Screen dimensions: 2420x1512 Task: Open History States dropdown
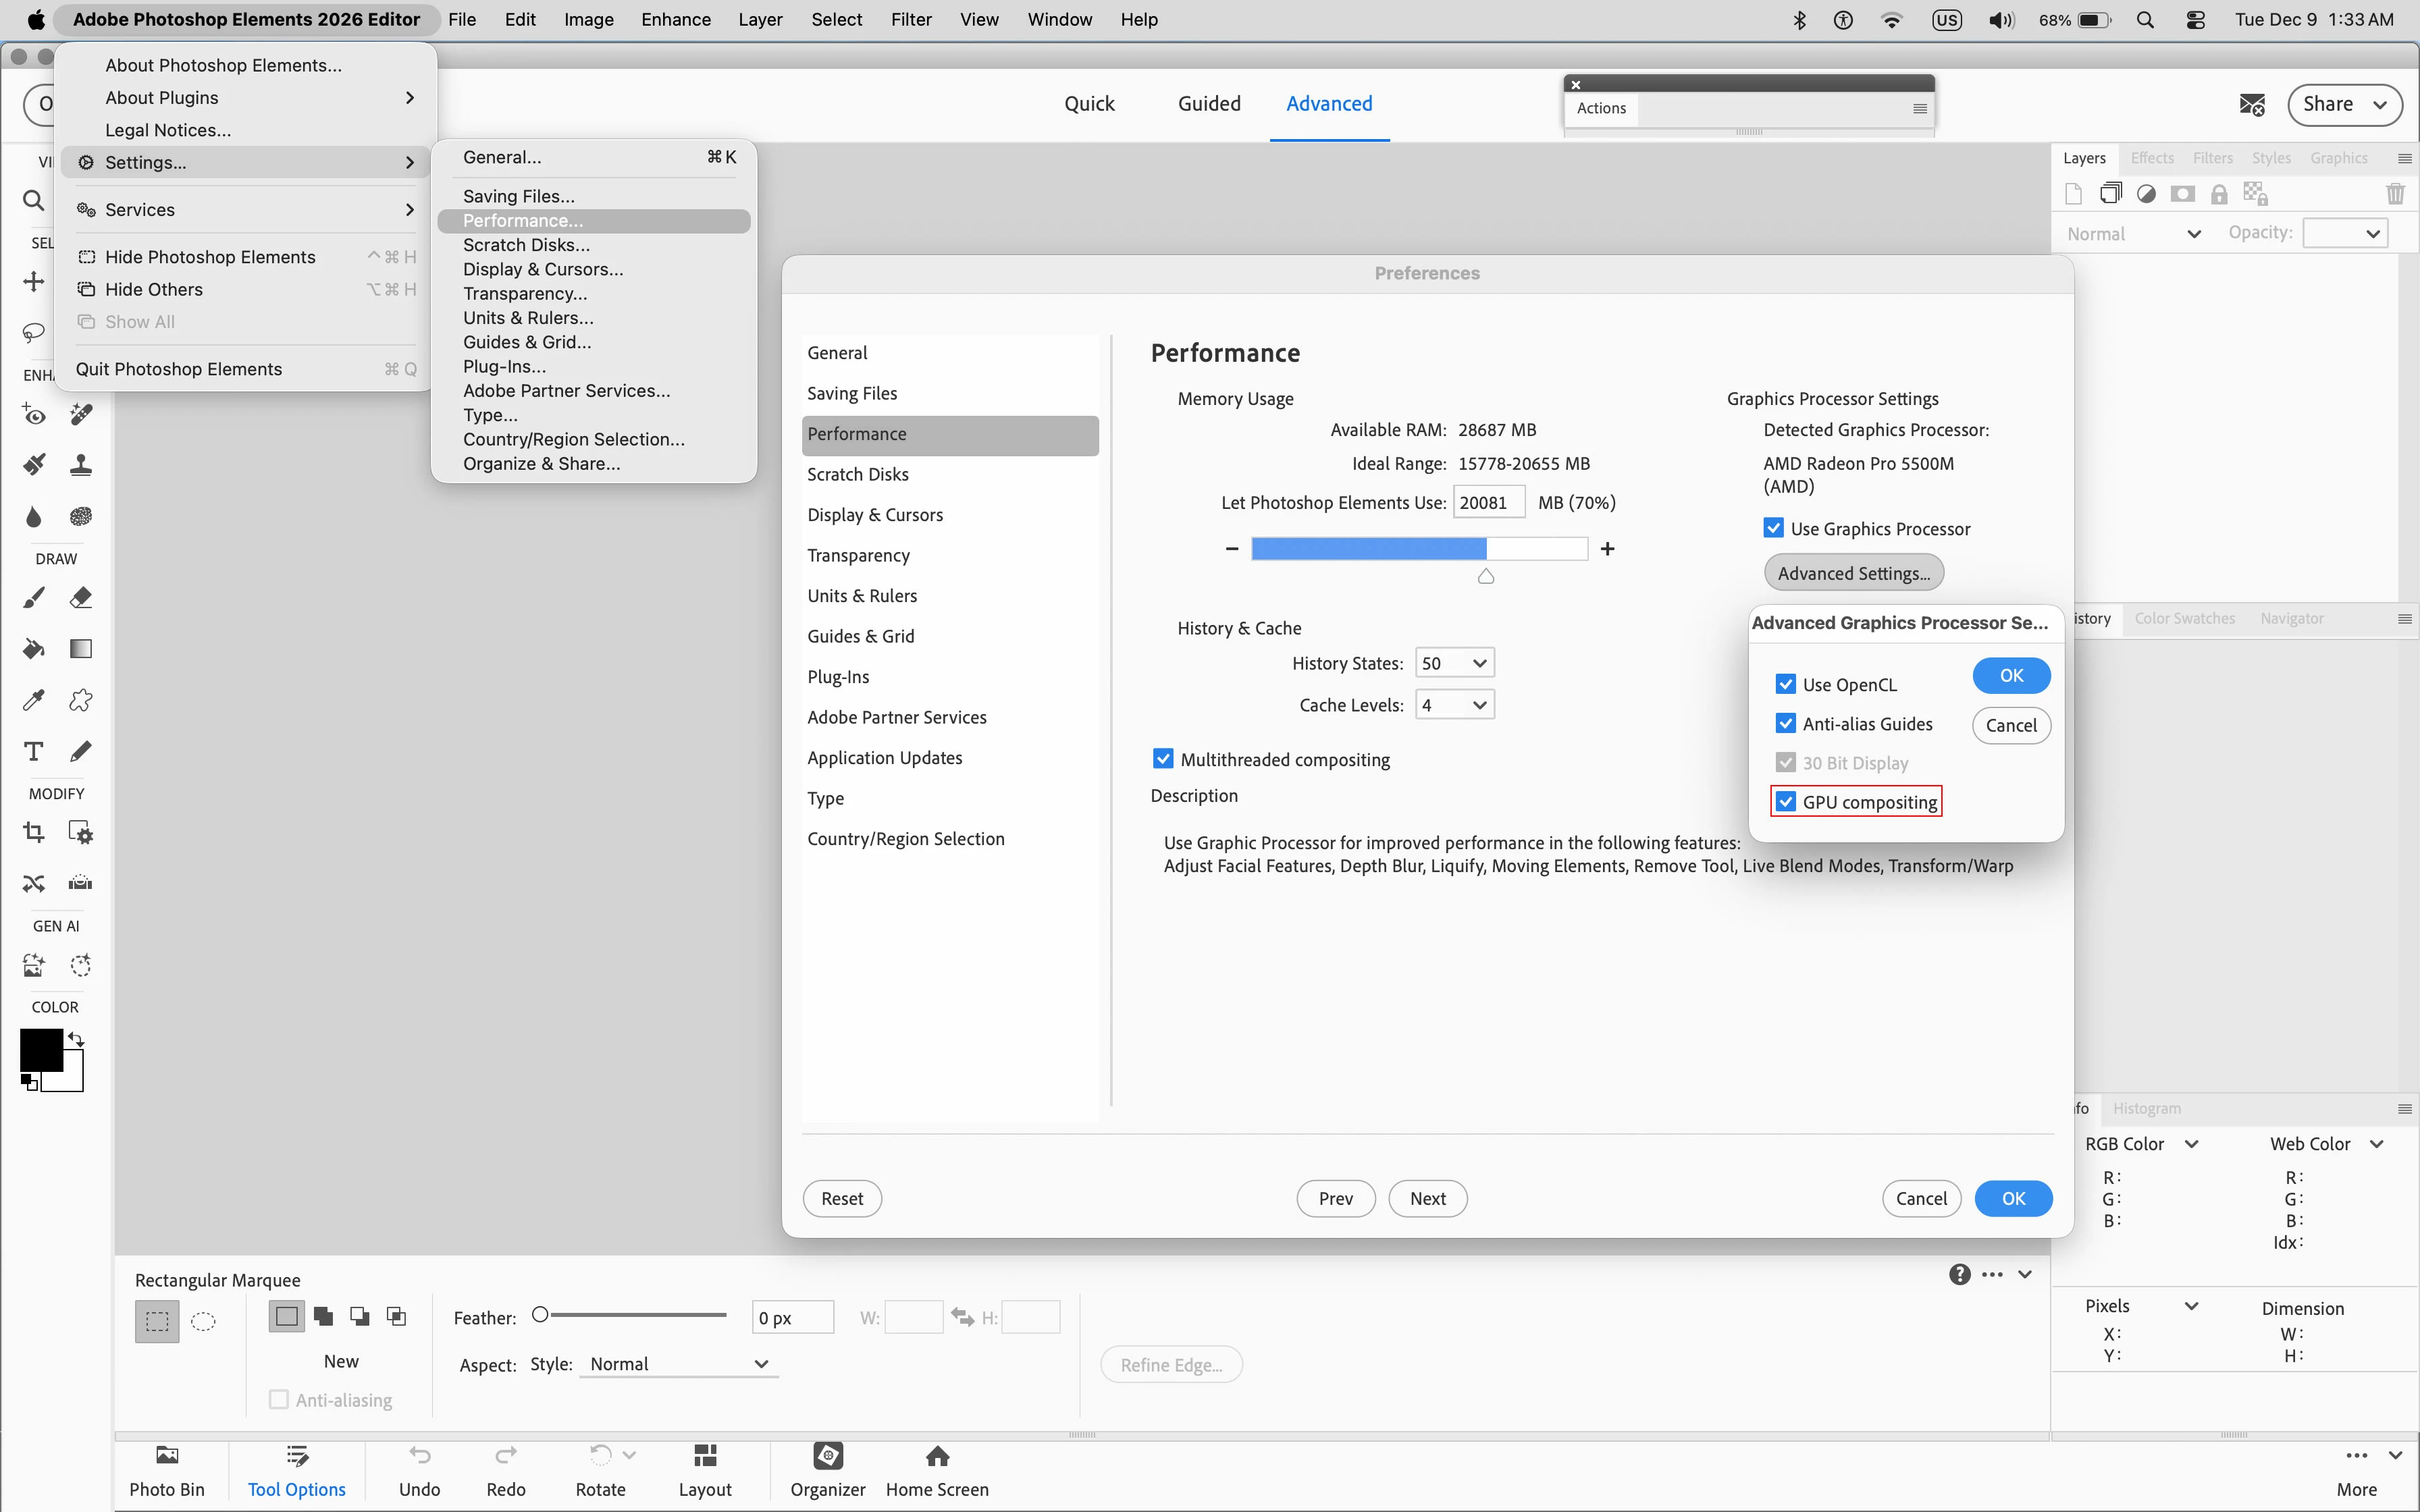(1455, 663)
